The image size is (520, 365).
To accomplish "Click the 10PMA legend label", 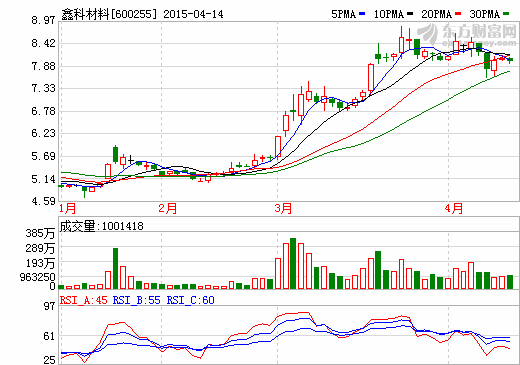I will tap(389, 14).
